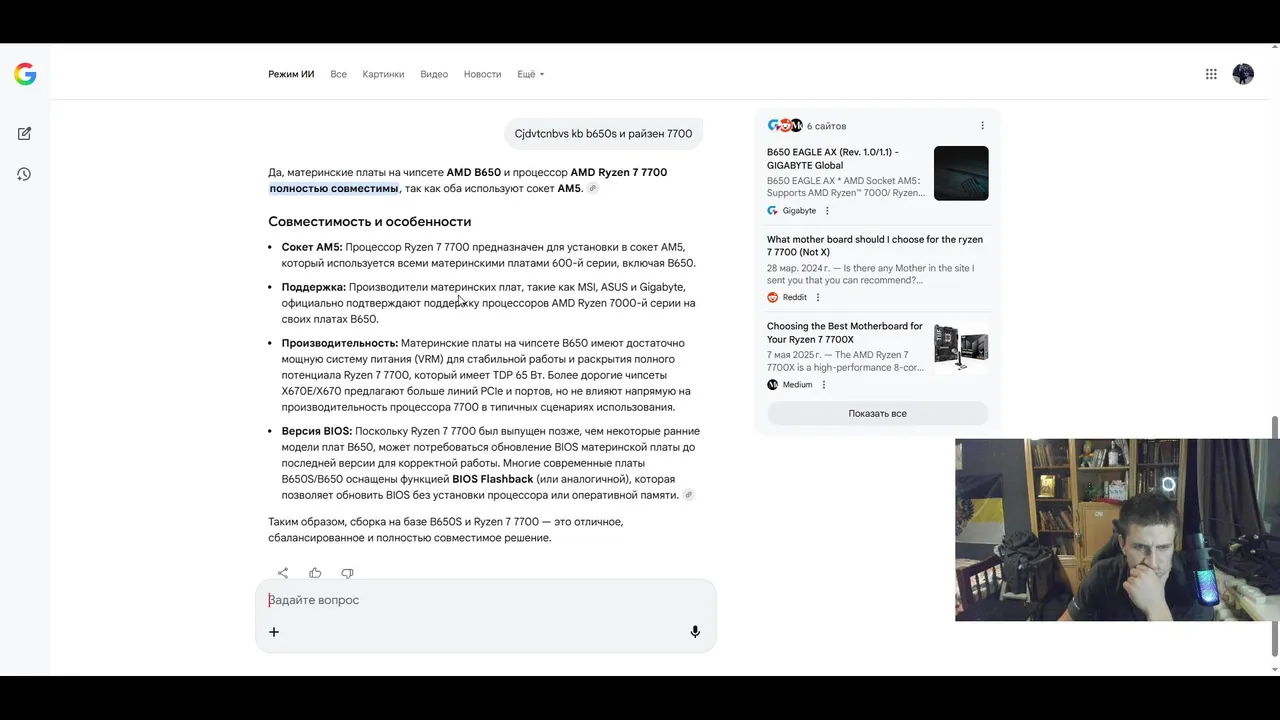Click the 'Производительность:' bullet label
This screenshot has height=720, width=1280.
[340, 343]
